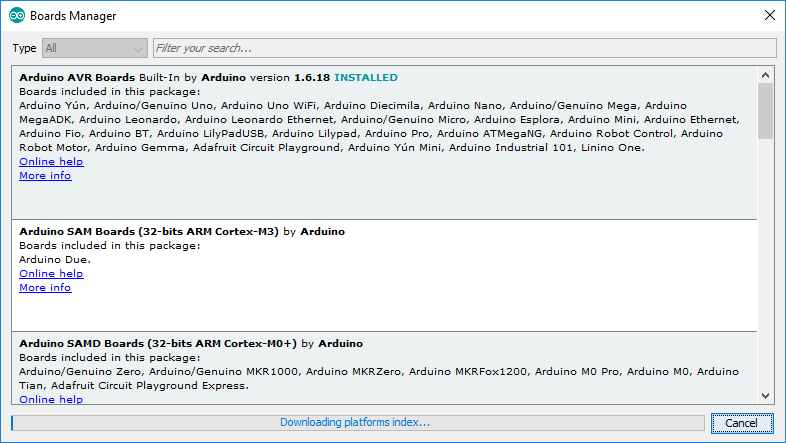Open the Type dropdown showing All

(95, 48)
